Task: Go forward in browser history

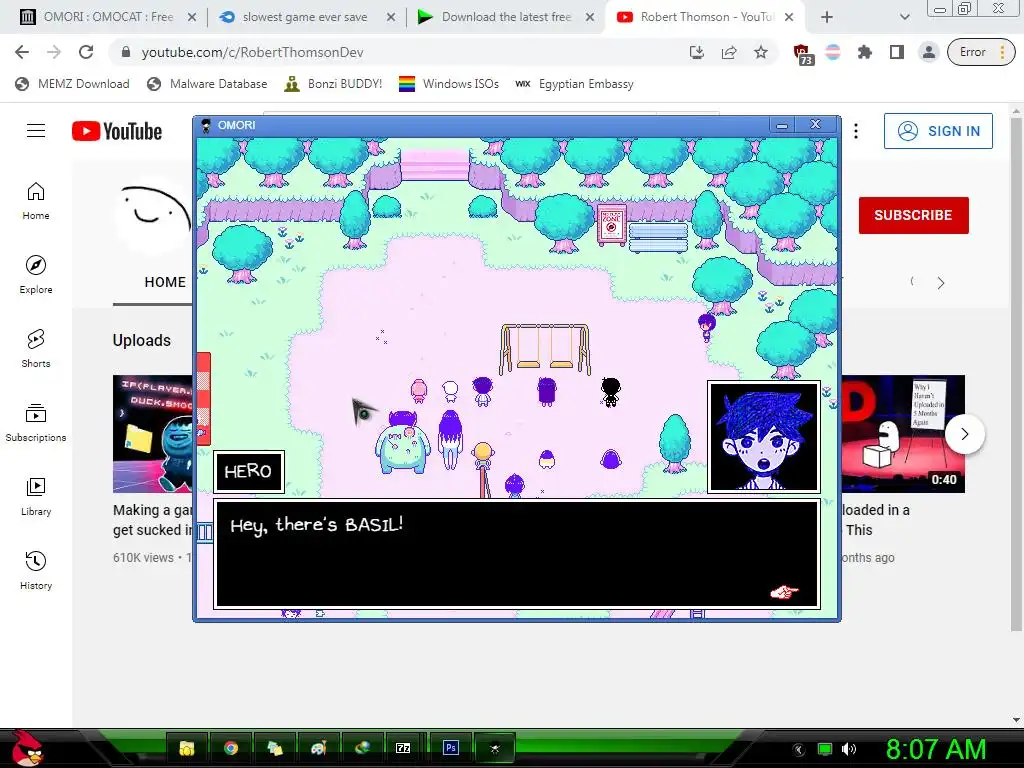Action: (x=54, y=52)
